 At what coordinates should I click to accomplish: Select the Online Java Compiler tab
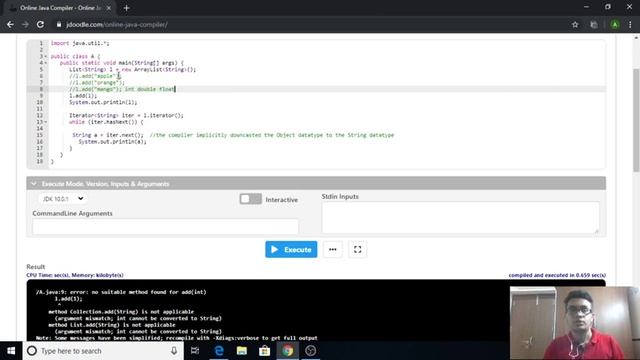pos(60,8)
